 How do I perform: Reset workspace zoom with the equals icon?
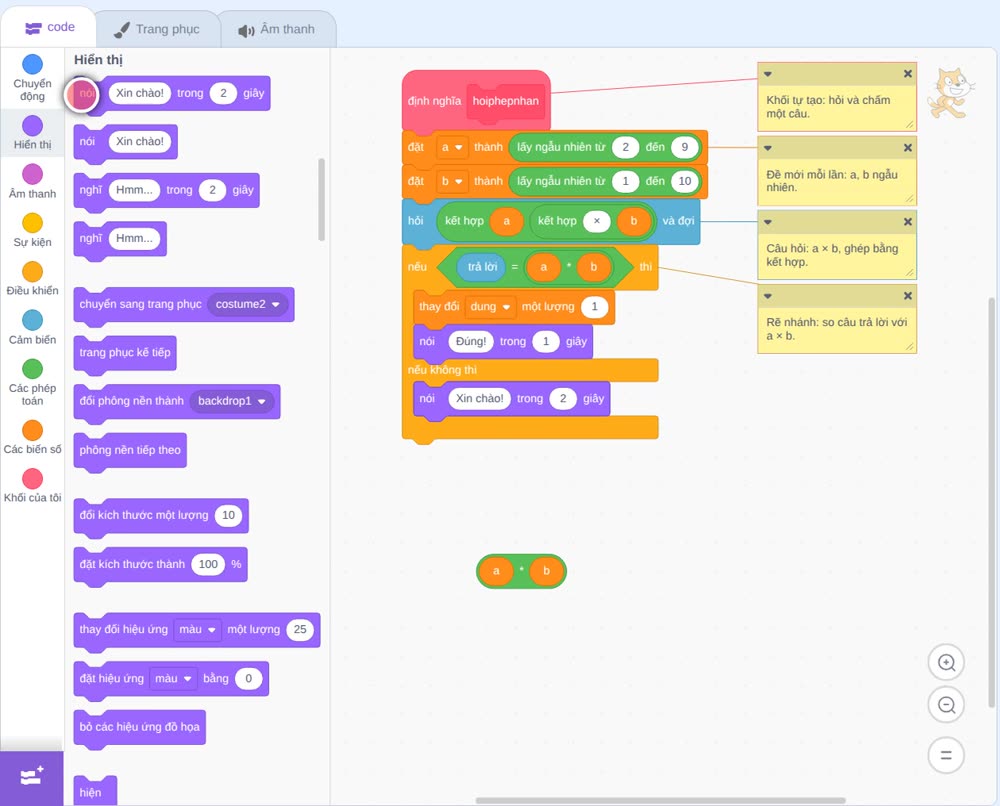click(946, 755)
